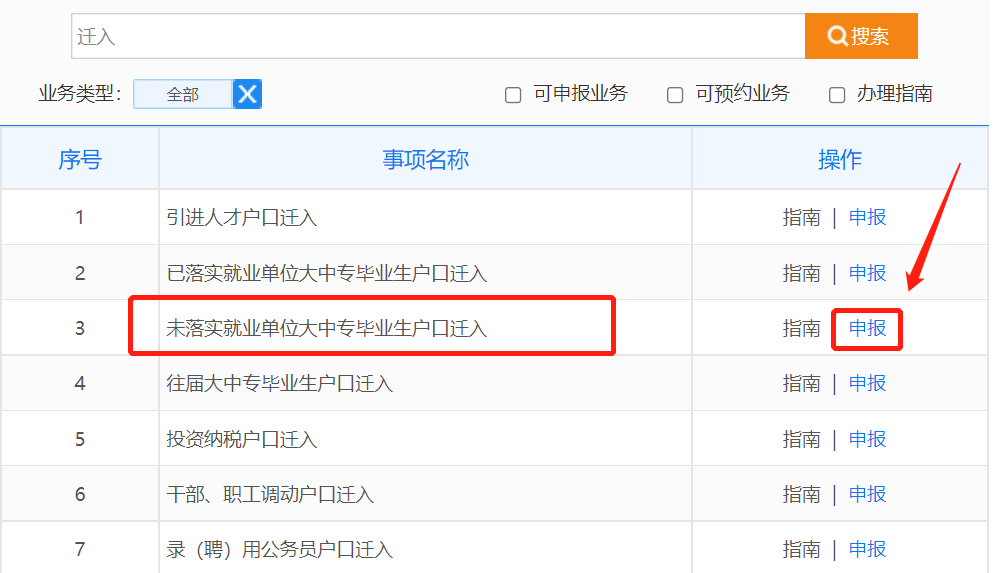Click 申报 for 引进人才户口迁入
This screenshot has height=573, width=1005.
(x=867, y=217)
